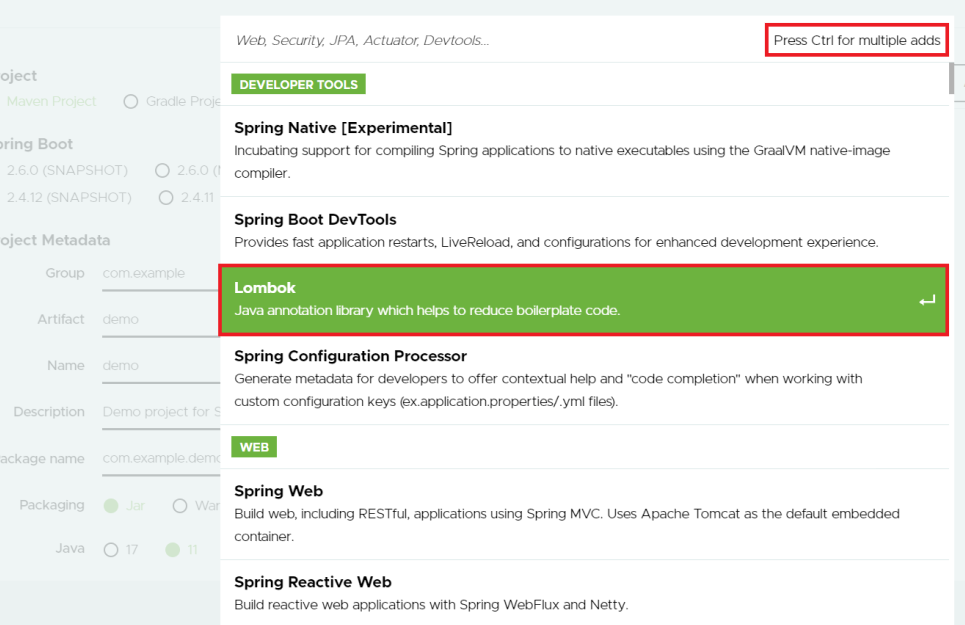Click the 2.4.12 (SNAPSHOT) version label
The width and height of the screenshot is (965, 625).
coord(69,197)
